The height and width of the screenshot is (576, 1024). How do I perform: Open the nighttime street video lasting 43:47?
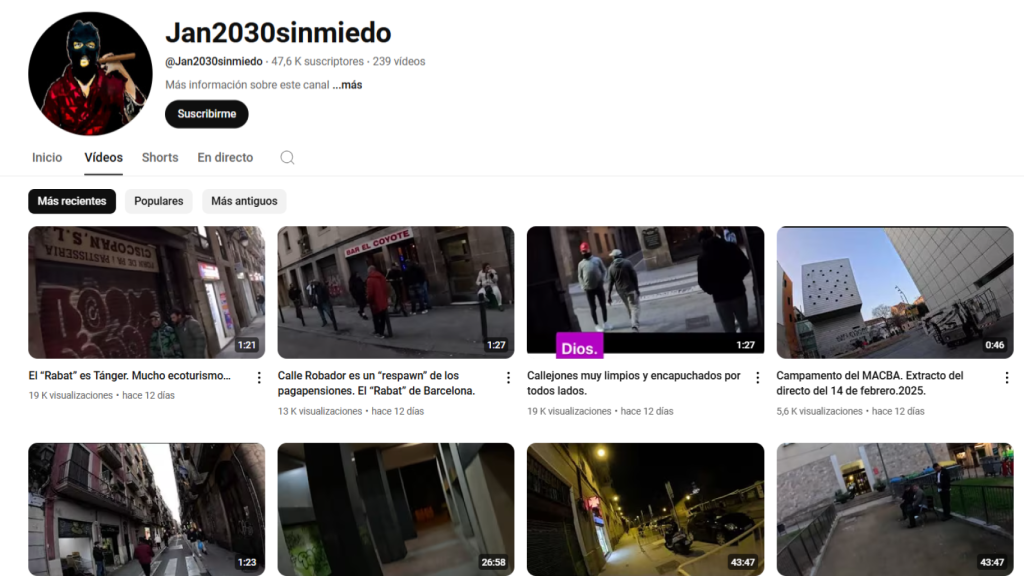(x=645, y=509)
